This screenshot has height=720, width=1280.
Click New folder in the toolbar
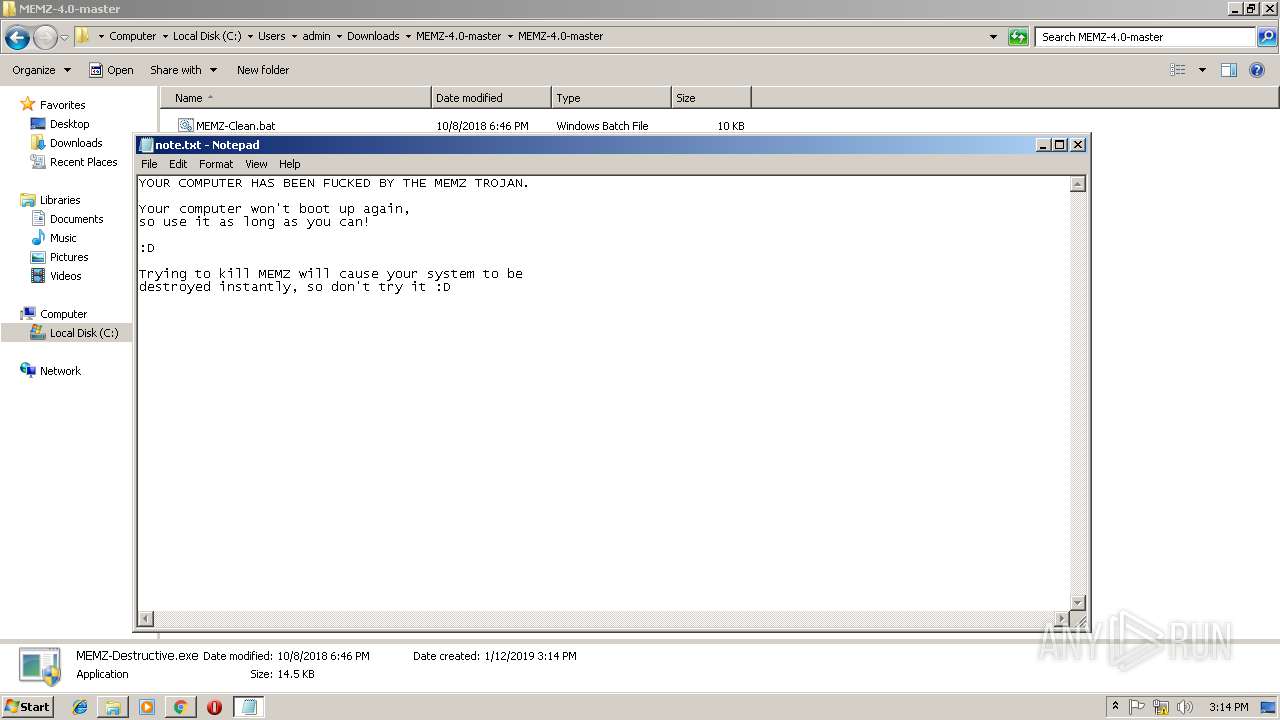click(263, 70)
